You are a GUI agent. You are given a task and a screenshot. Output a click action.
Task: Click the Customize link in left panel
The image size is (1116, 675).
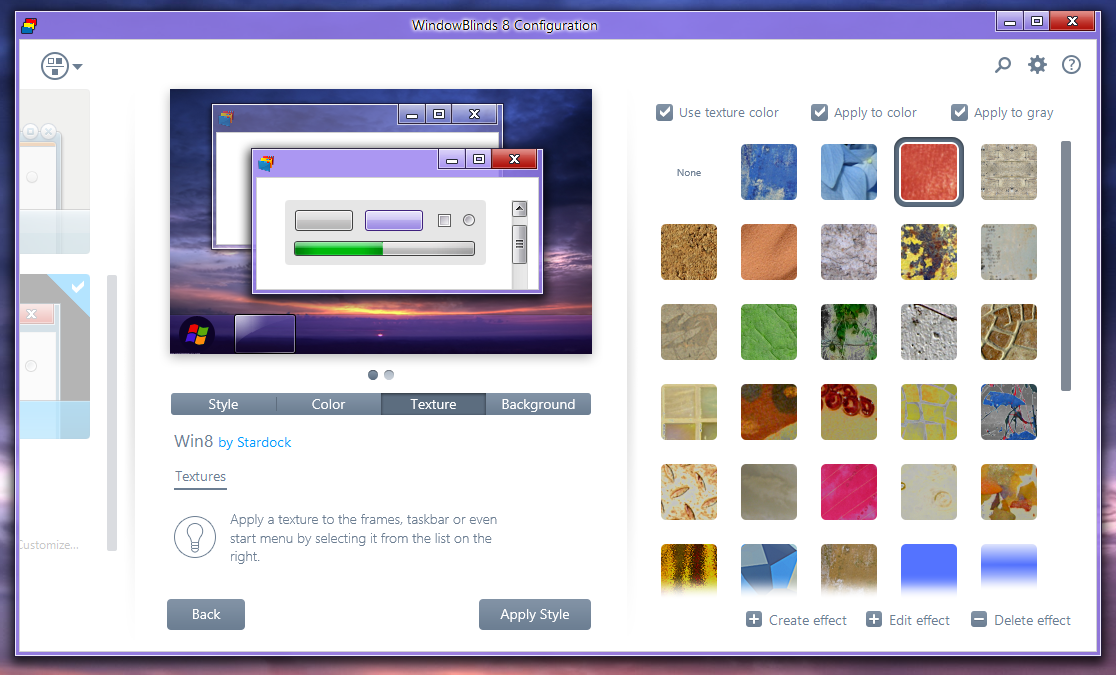(x=48, y=545)
